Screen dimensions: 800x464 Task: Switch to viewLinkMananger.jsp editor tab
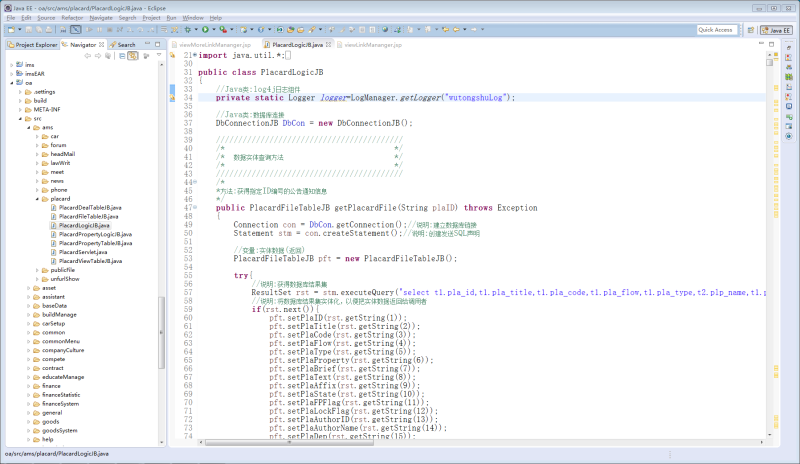pyautogui.click(x=369, y=45)
